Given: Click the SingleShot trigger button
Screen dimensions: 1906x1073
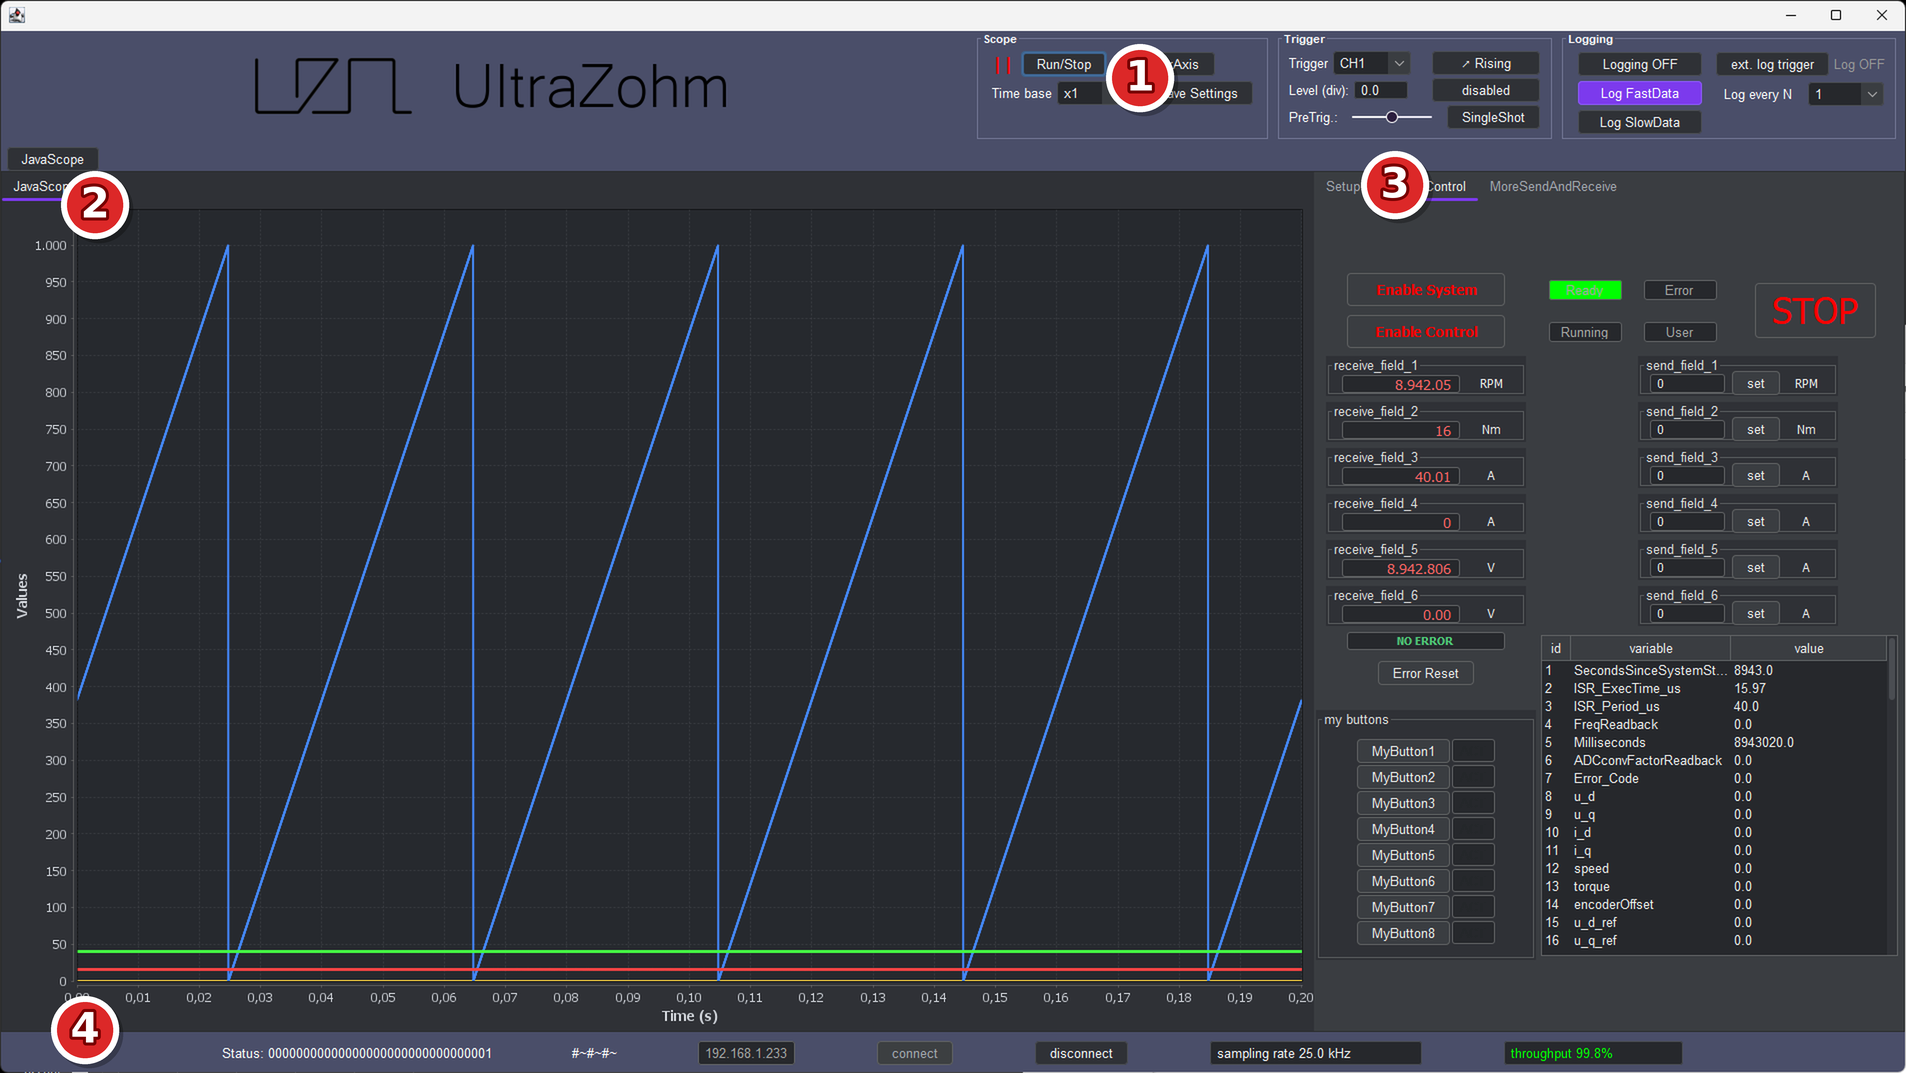Looking at the screenshot, I should point(1492,117).
